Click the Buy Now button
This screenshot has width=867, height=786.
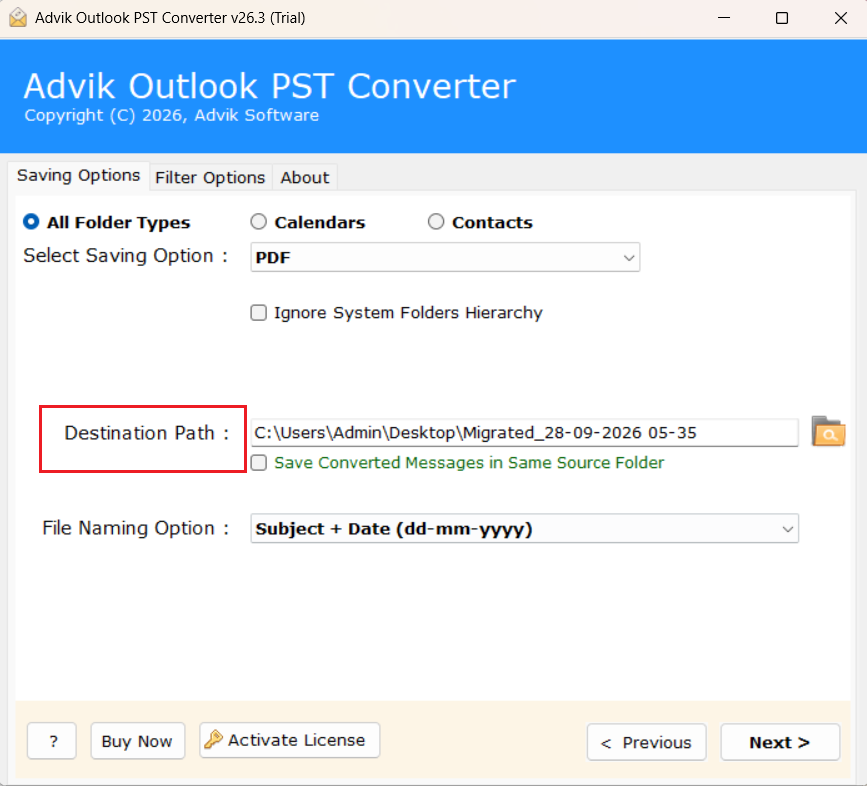[138, 741]
